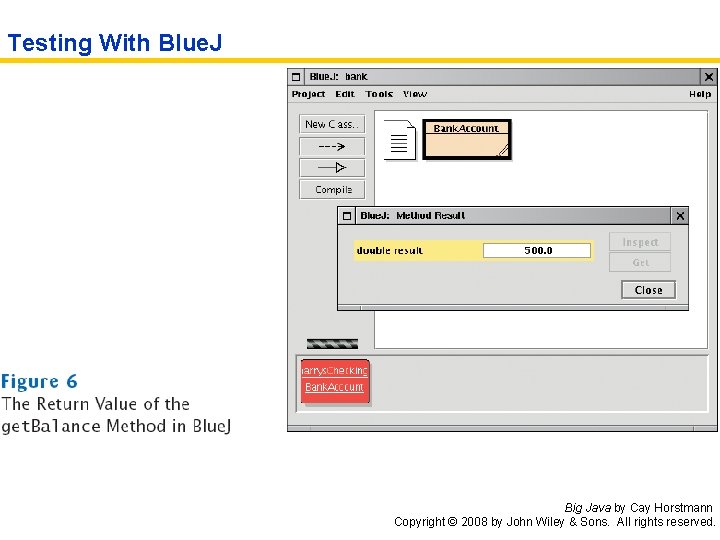This screenshot has height=540, width=720.
Task: Click the Close button in Method Result
Action: point(648,290)
